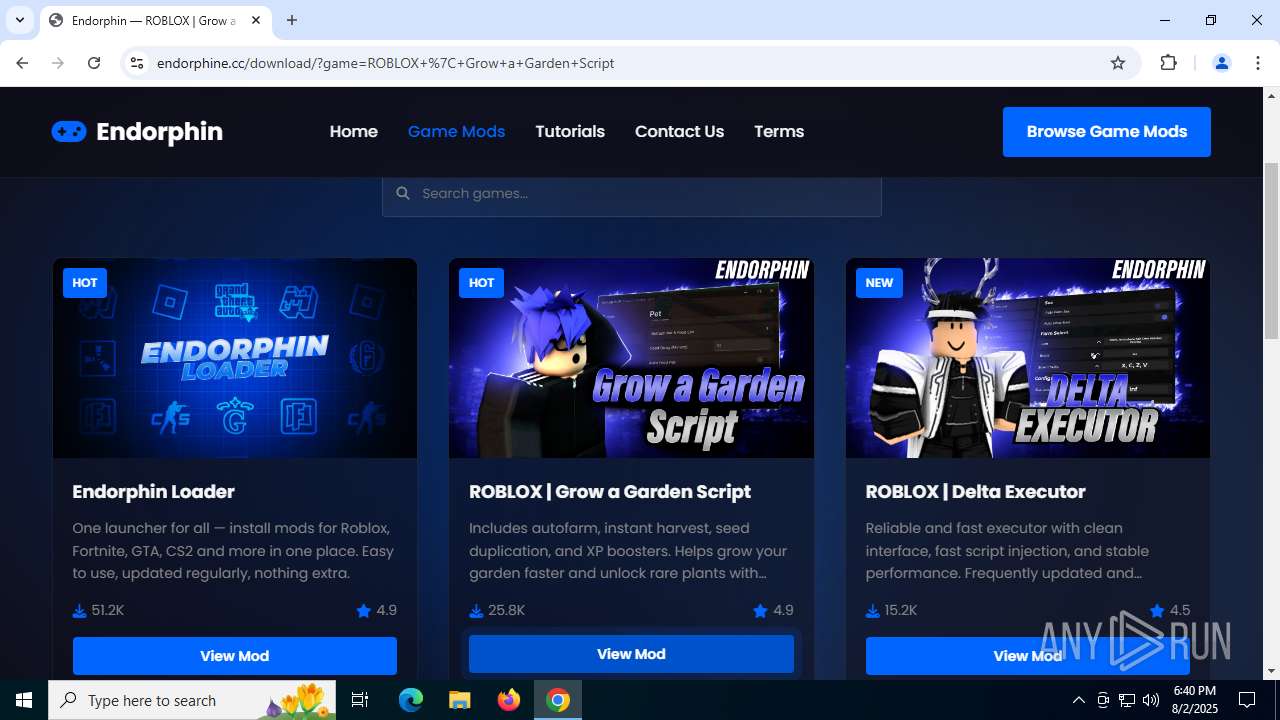Viewport: 1280px width, 720px height.
Task: Open the Chrome profile avatar icon
Action: point(1221,63)
